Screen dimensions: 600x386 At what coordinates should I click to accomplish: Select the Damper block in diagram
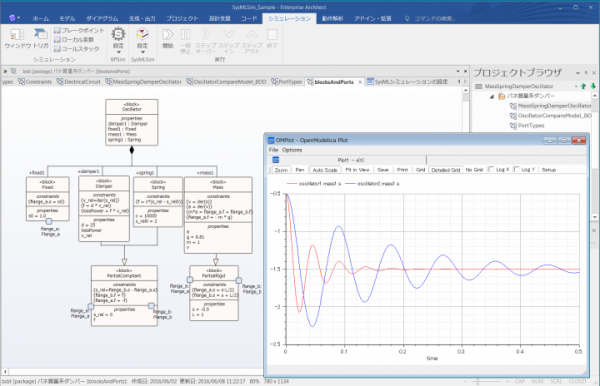click(104, 209)
